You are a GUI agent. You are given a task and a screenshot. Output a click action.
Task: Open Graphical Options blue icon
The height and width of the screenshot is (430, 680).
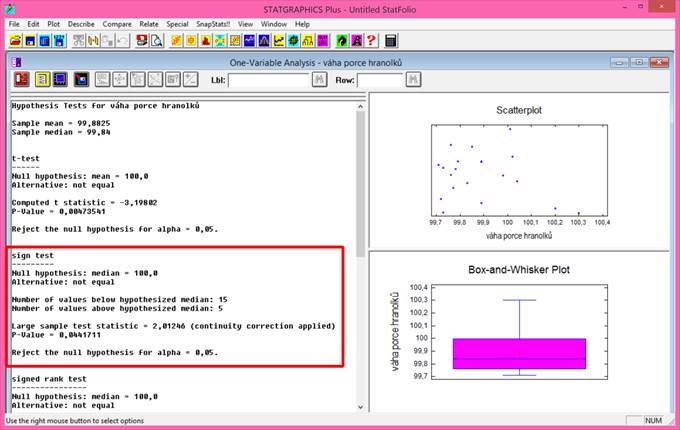tap(60, 79)
